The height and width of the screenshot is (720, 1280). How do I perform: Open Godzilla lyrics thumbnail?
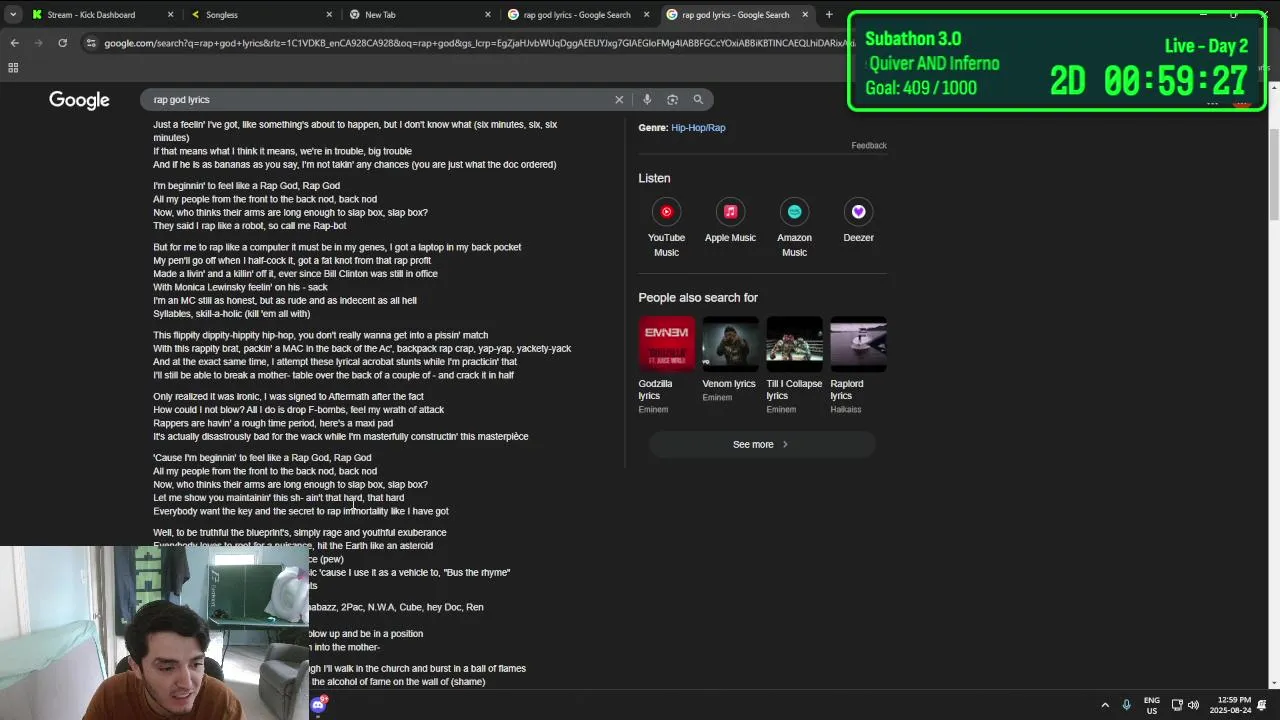coord(666,344)
